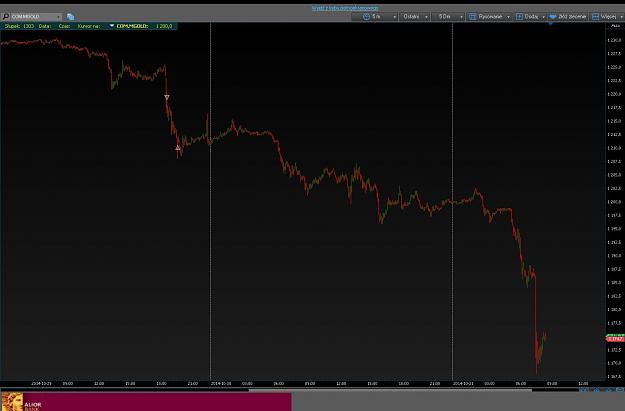
Task: Expand the Dodaj dropdown arrow
Action: coord(543,17)
